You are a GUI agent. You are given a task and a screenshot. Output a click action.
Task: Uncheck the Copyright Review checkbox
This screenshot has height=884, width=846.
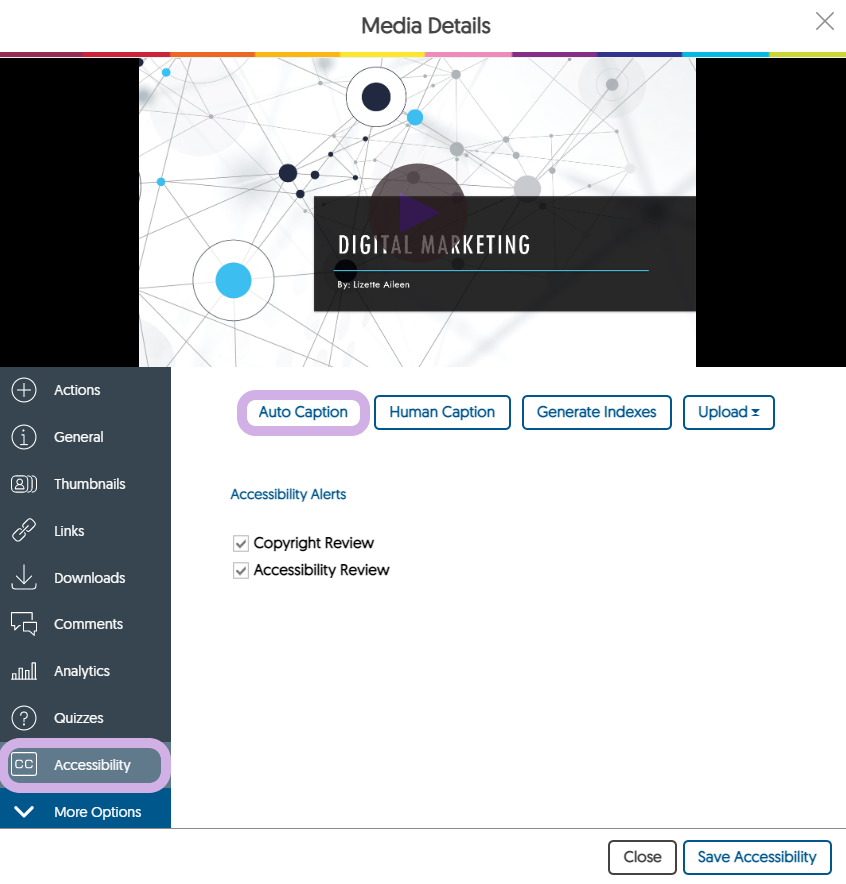tap(240, 544)
